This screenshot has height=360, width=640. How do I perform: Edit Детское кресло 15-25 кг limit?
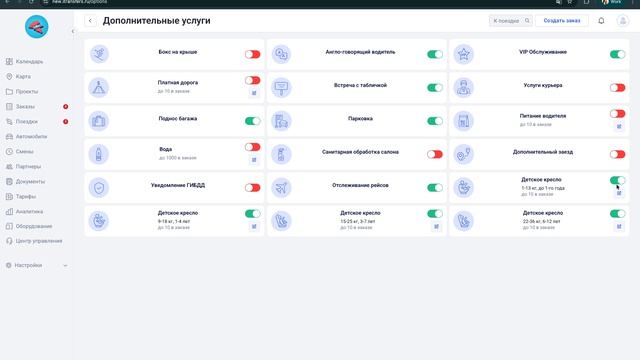[436, 226]
